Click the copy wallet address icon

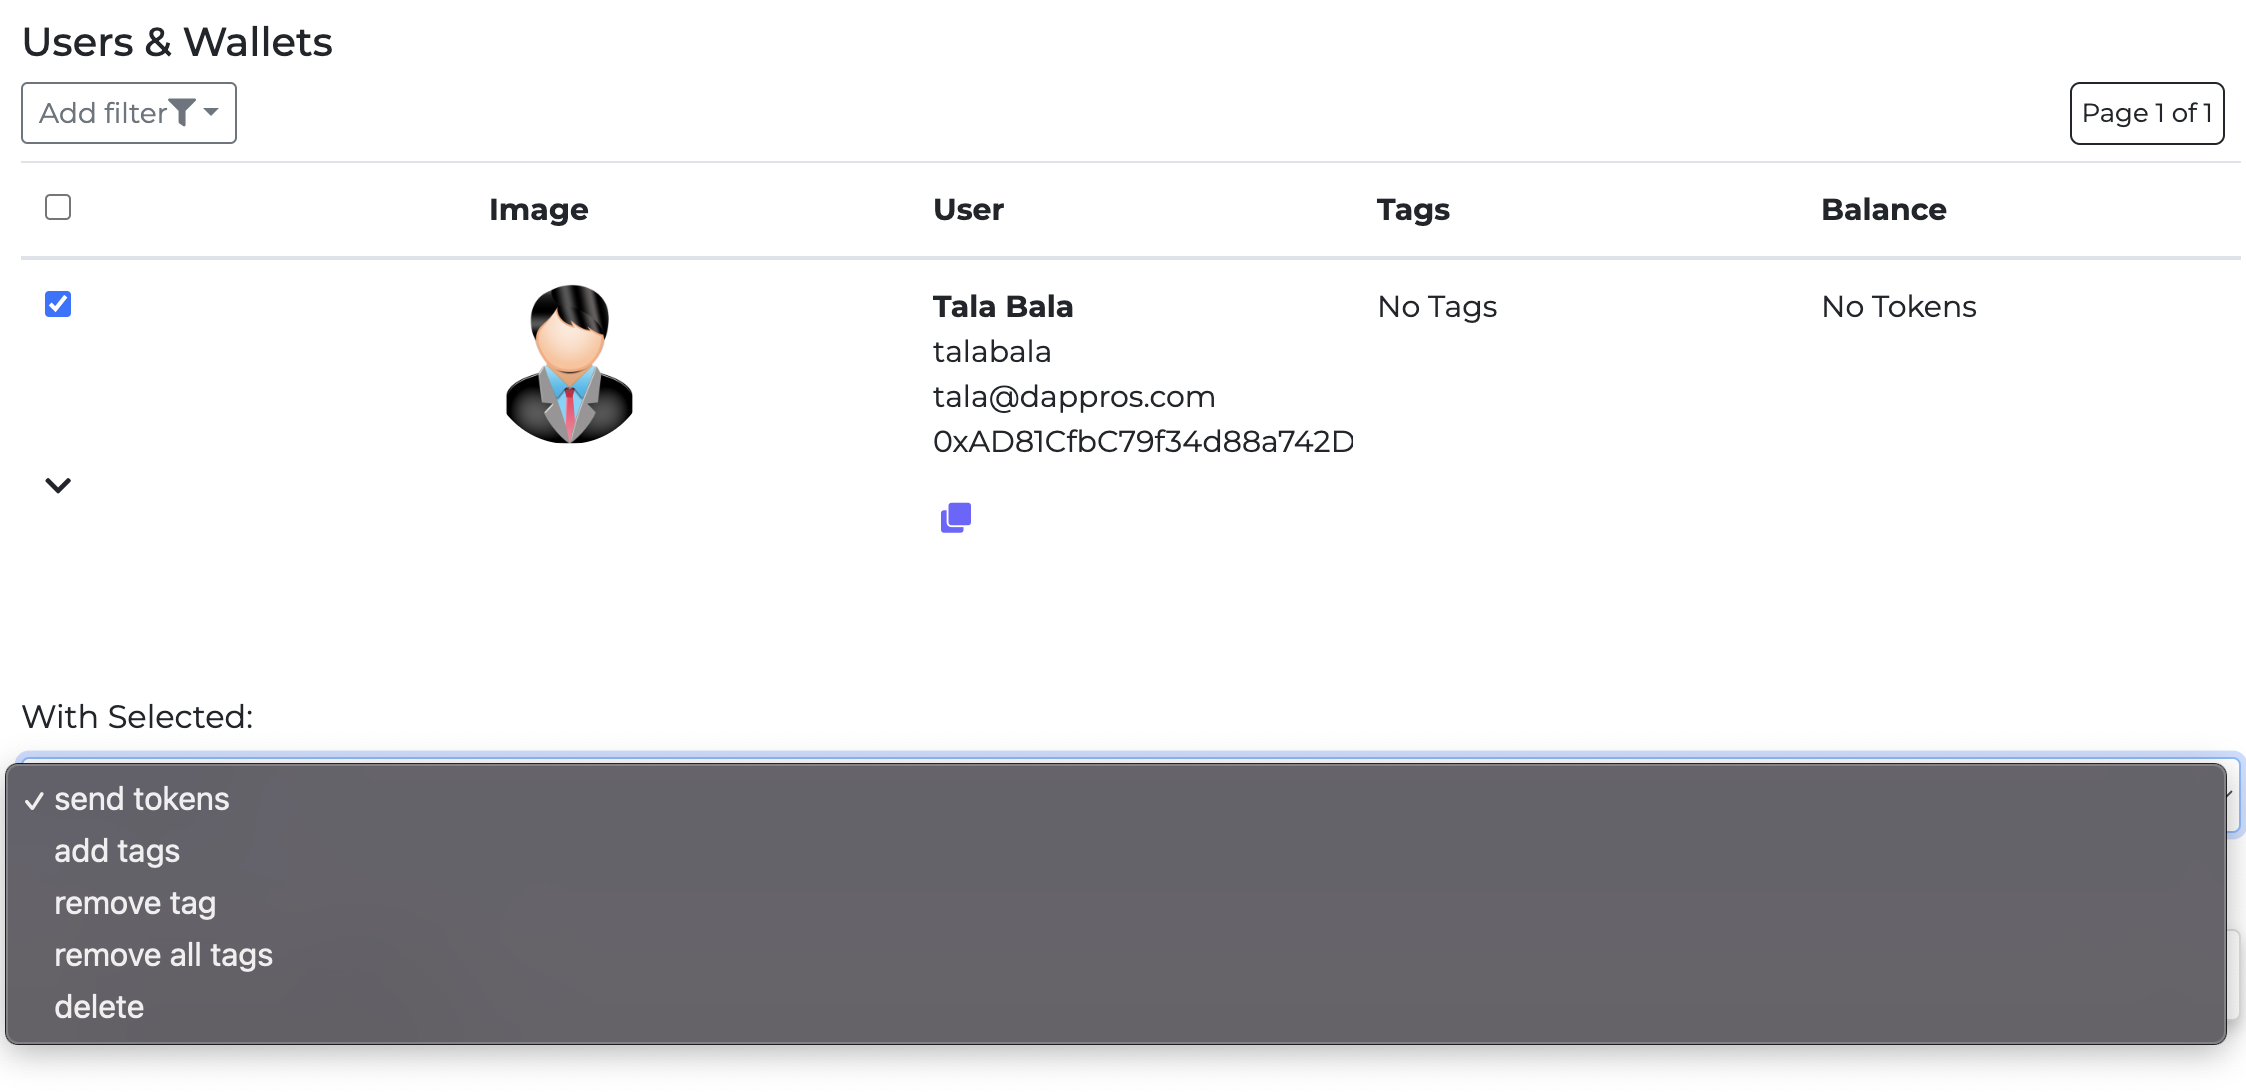pyautogui.click(x=955, y=517)
